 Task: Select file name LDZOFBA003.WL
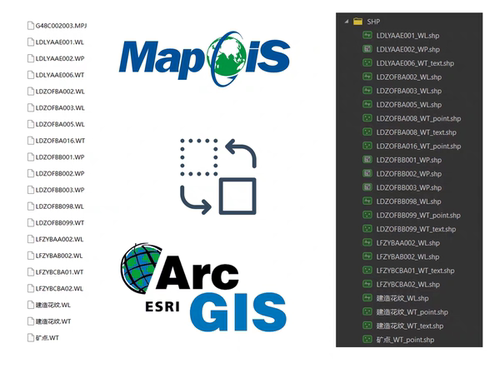click(60, 108)
